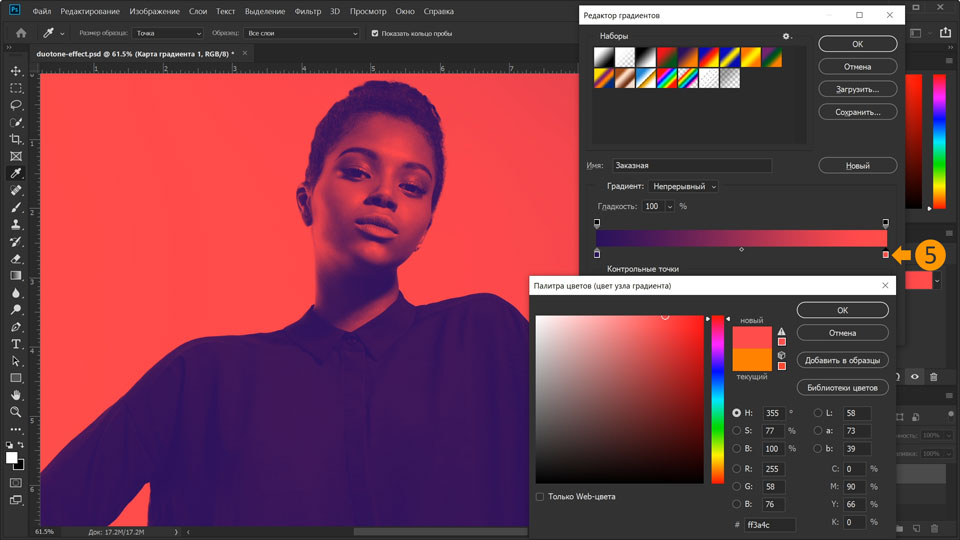Viewport: 960px width, 540px height.
Task: Open 'Файл' menu
Action: pos(42,11)
